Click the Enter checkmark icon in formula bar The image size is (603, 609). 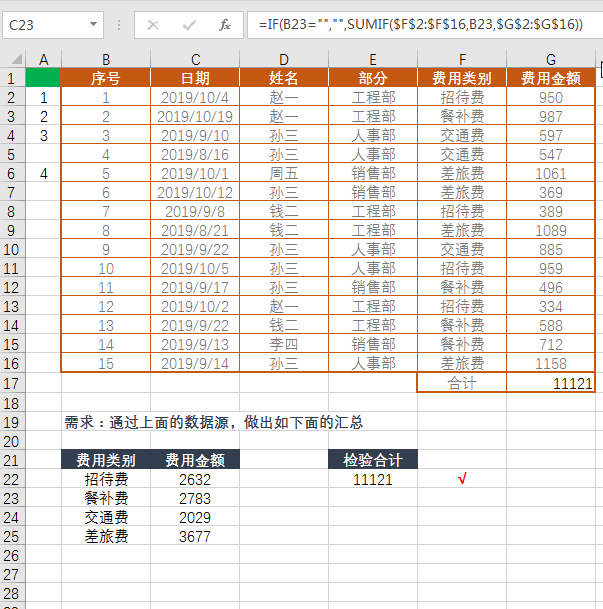pos(189,25)
